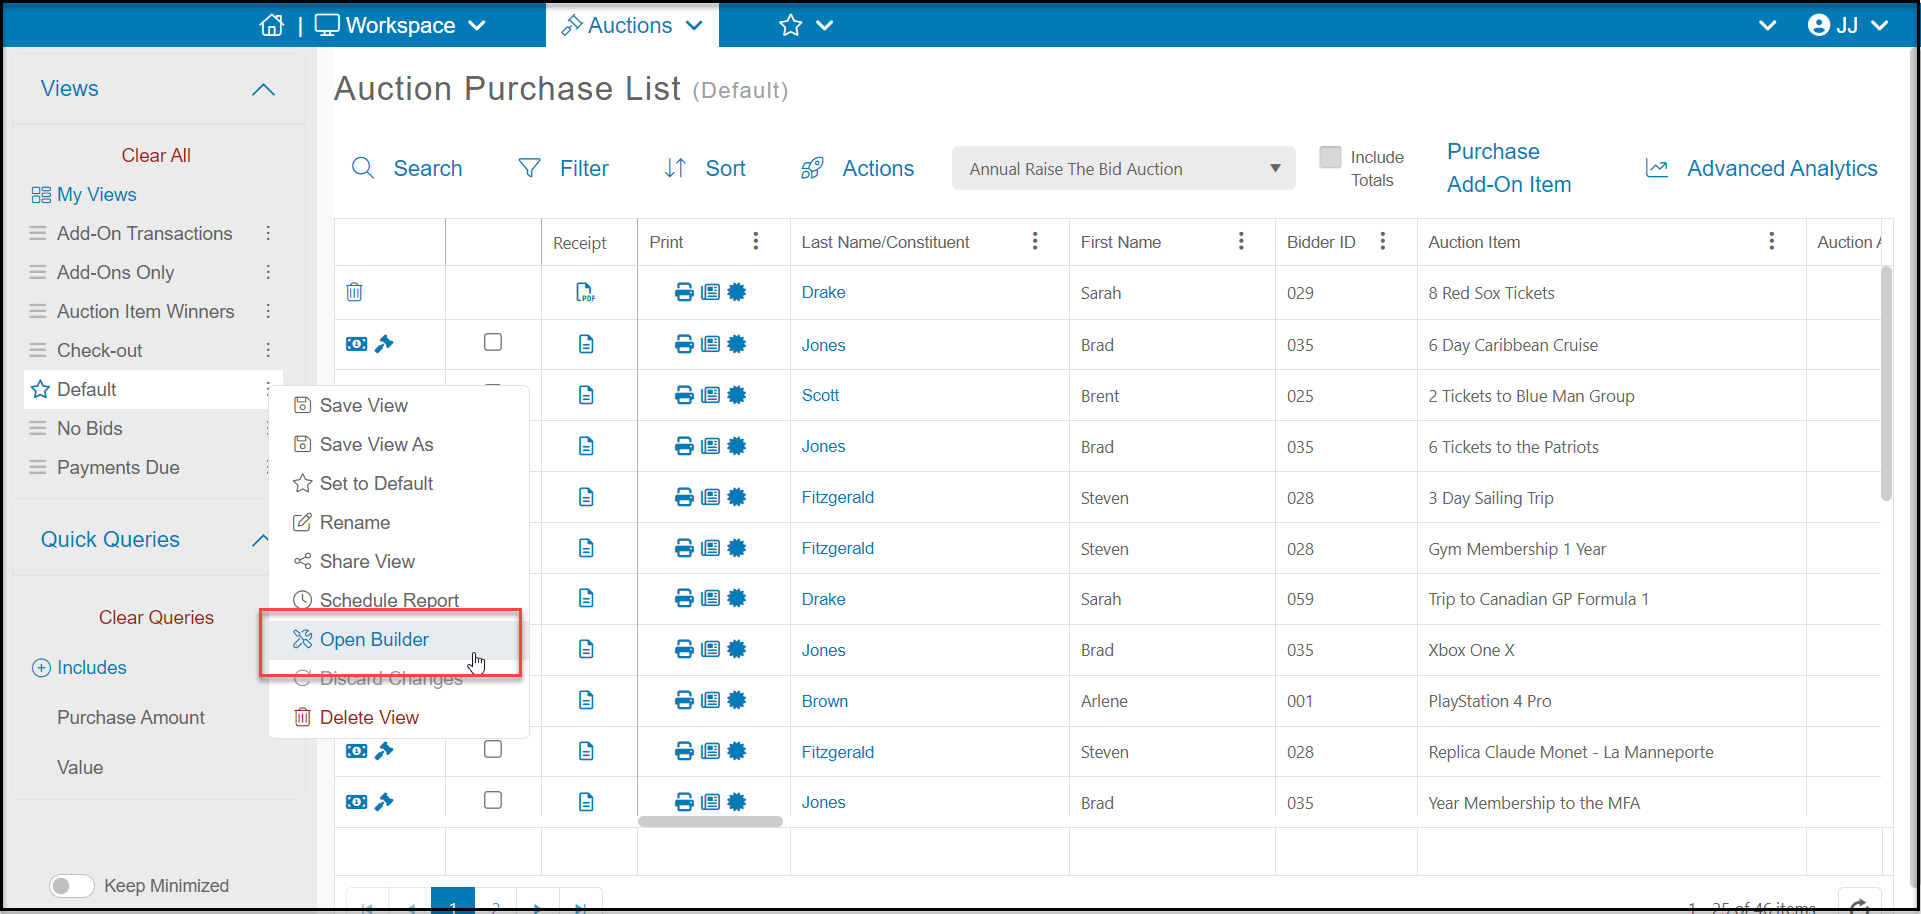Click the horizontal scrollbar under the grid

(x=710, y=822)
